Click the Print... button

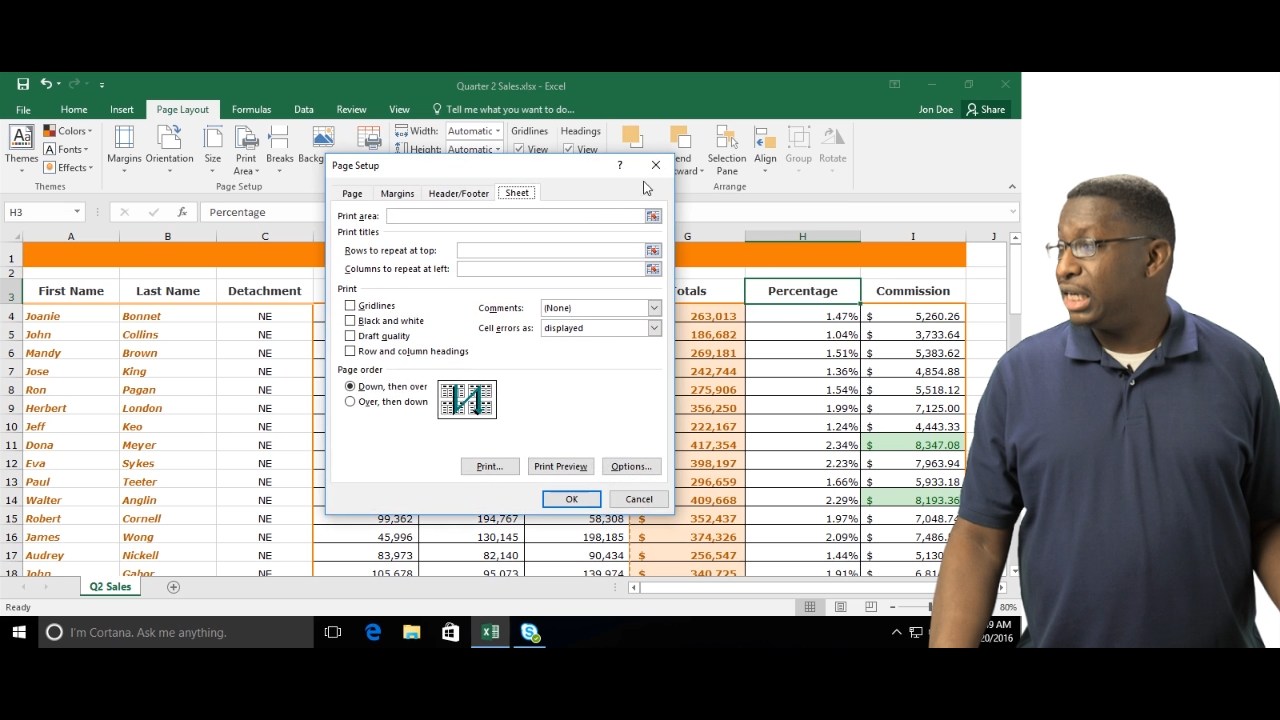coord(490,466)
